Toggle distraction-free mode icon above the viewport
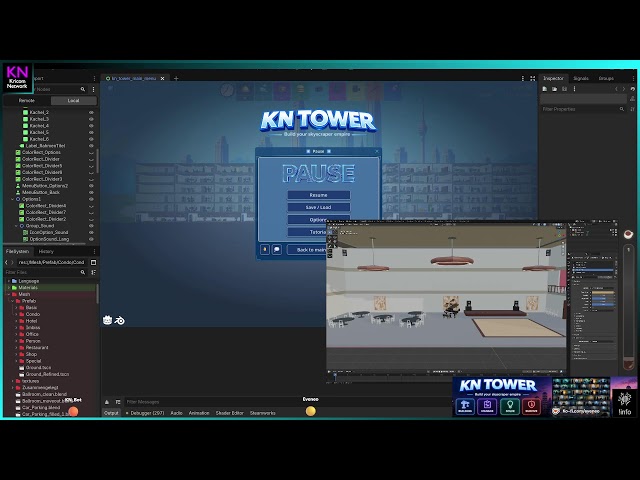This screenshot has width=640, height=480. click(x=533, y=78)
